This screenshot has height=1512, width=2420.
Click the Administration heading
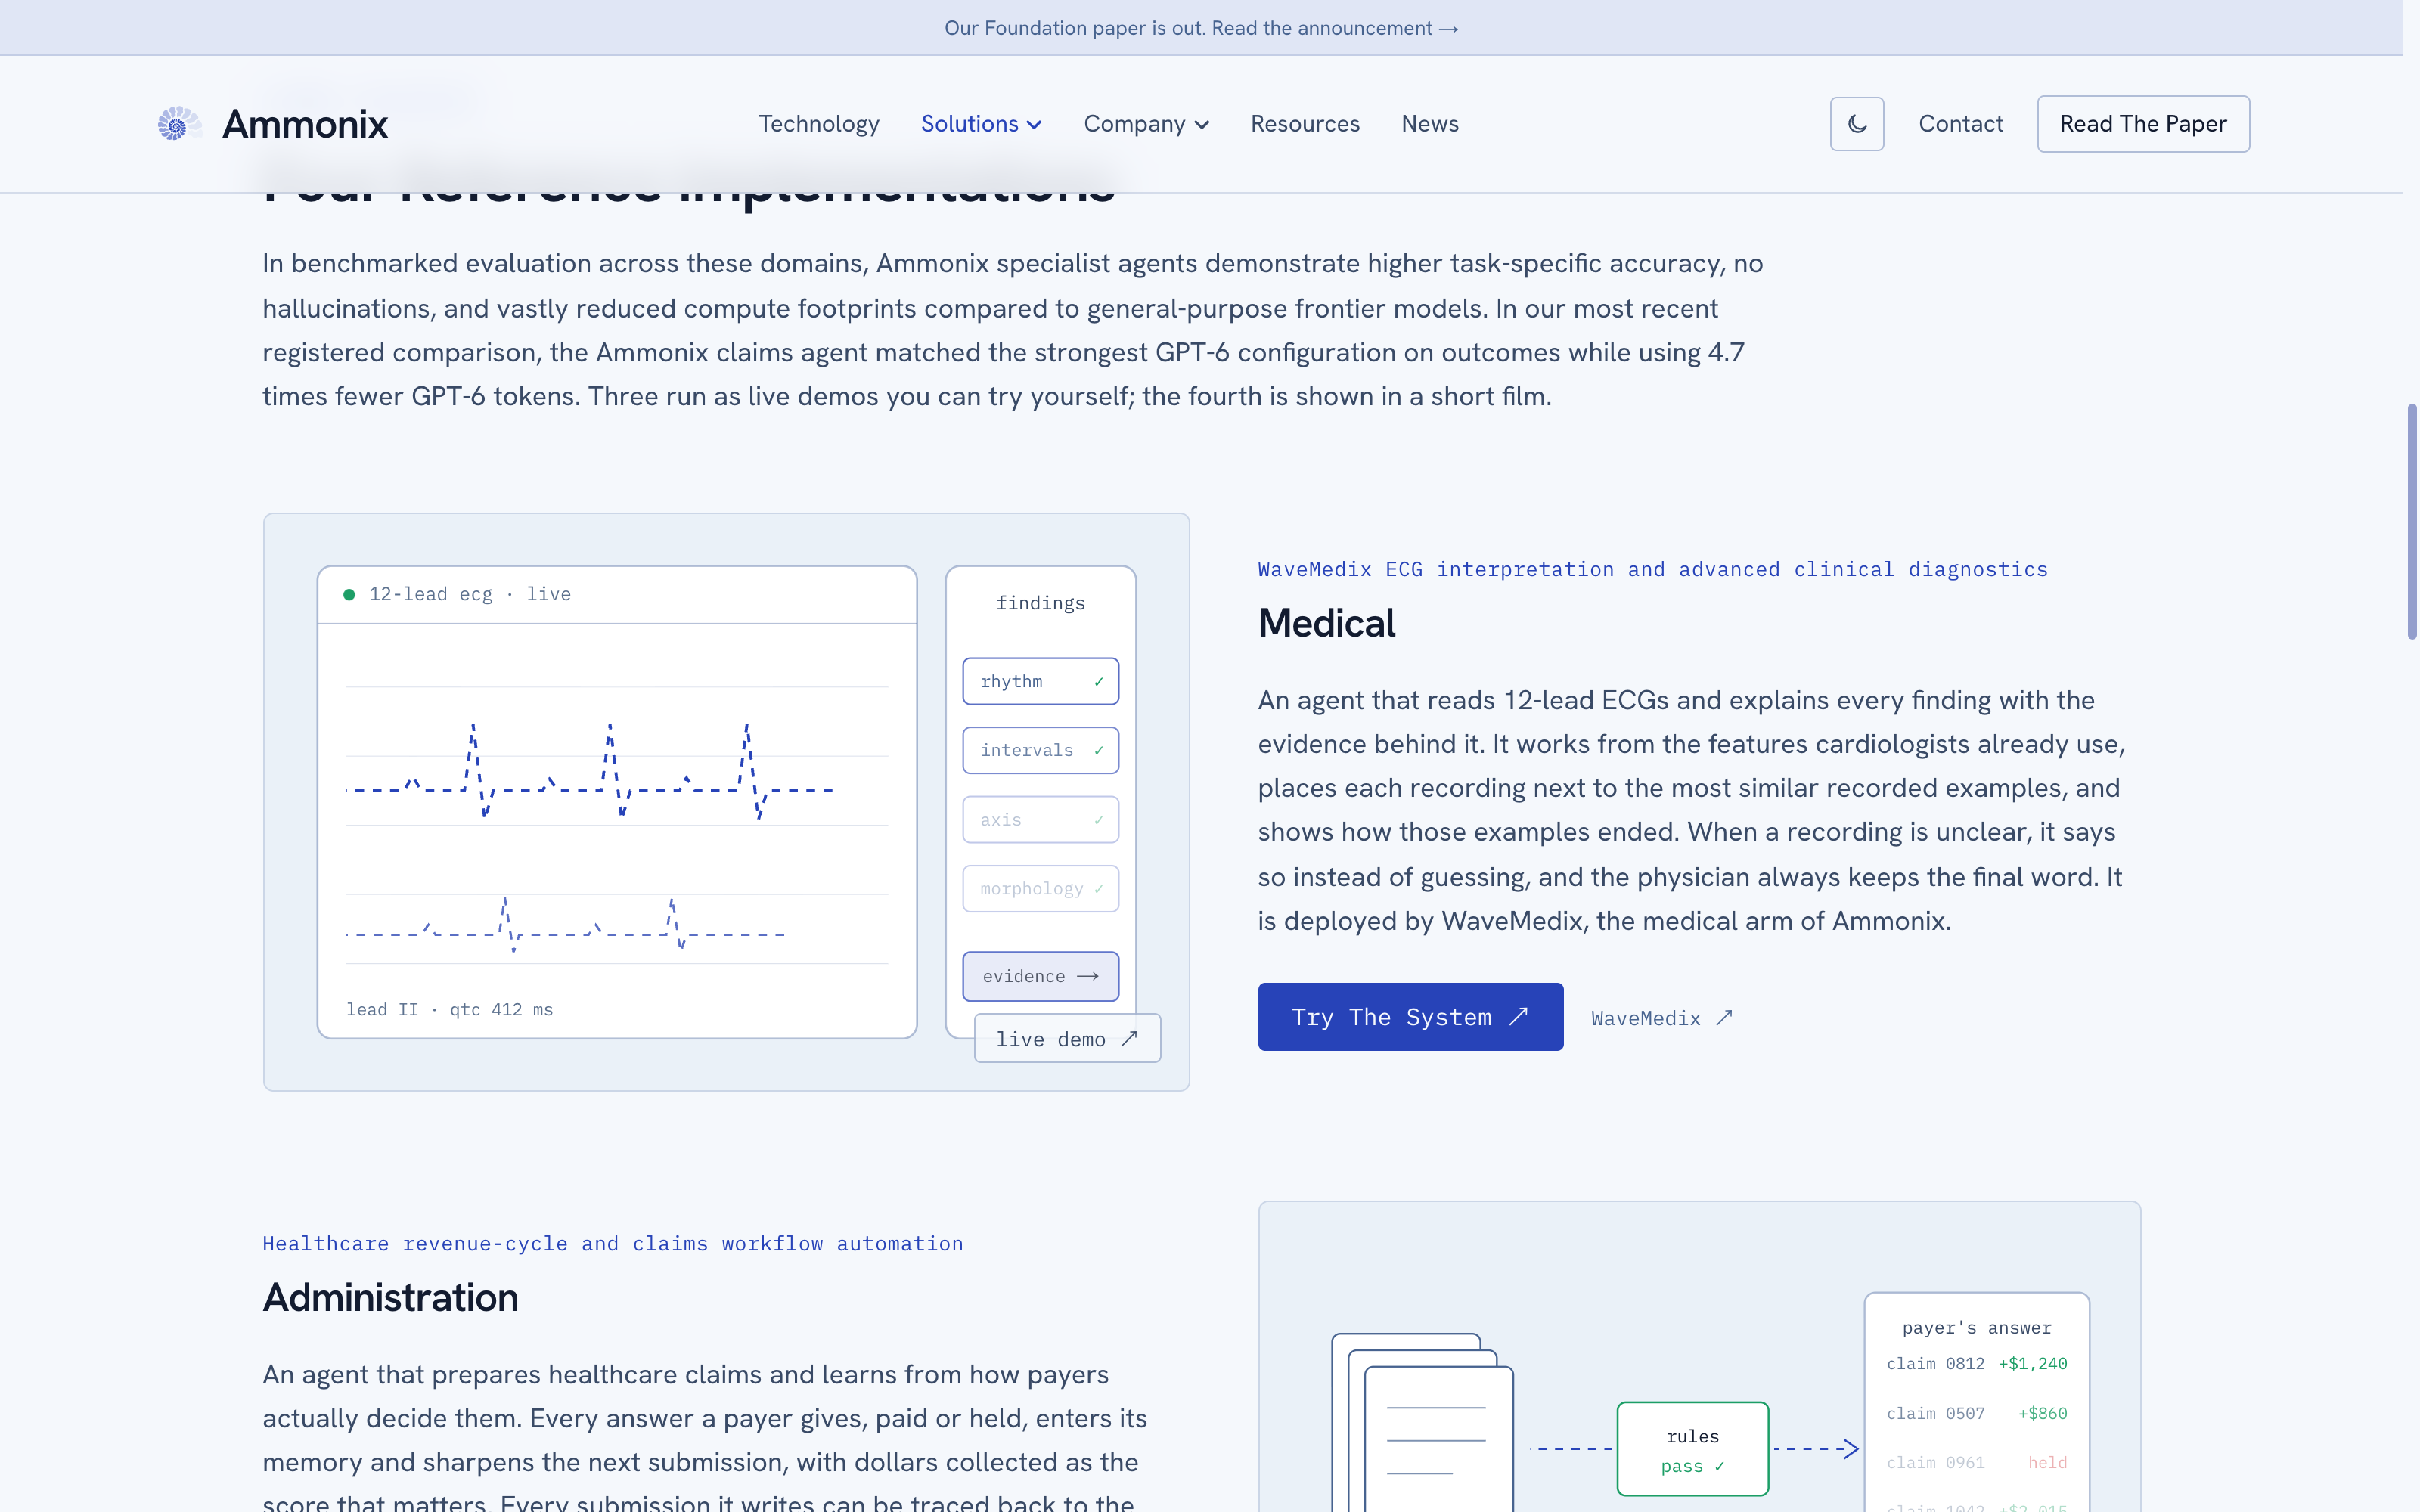390,1297
